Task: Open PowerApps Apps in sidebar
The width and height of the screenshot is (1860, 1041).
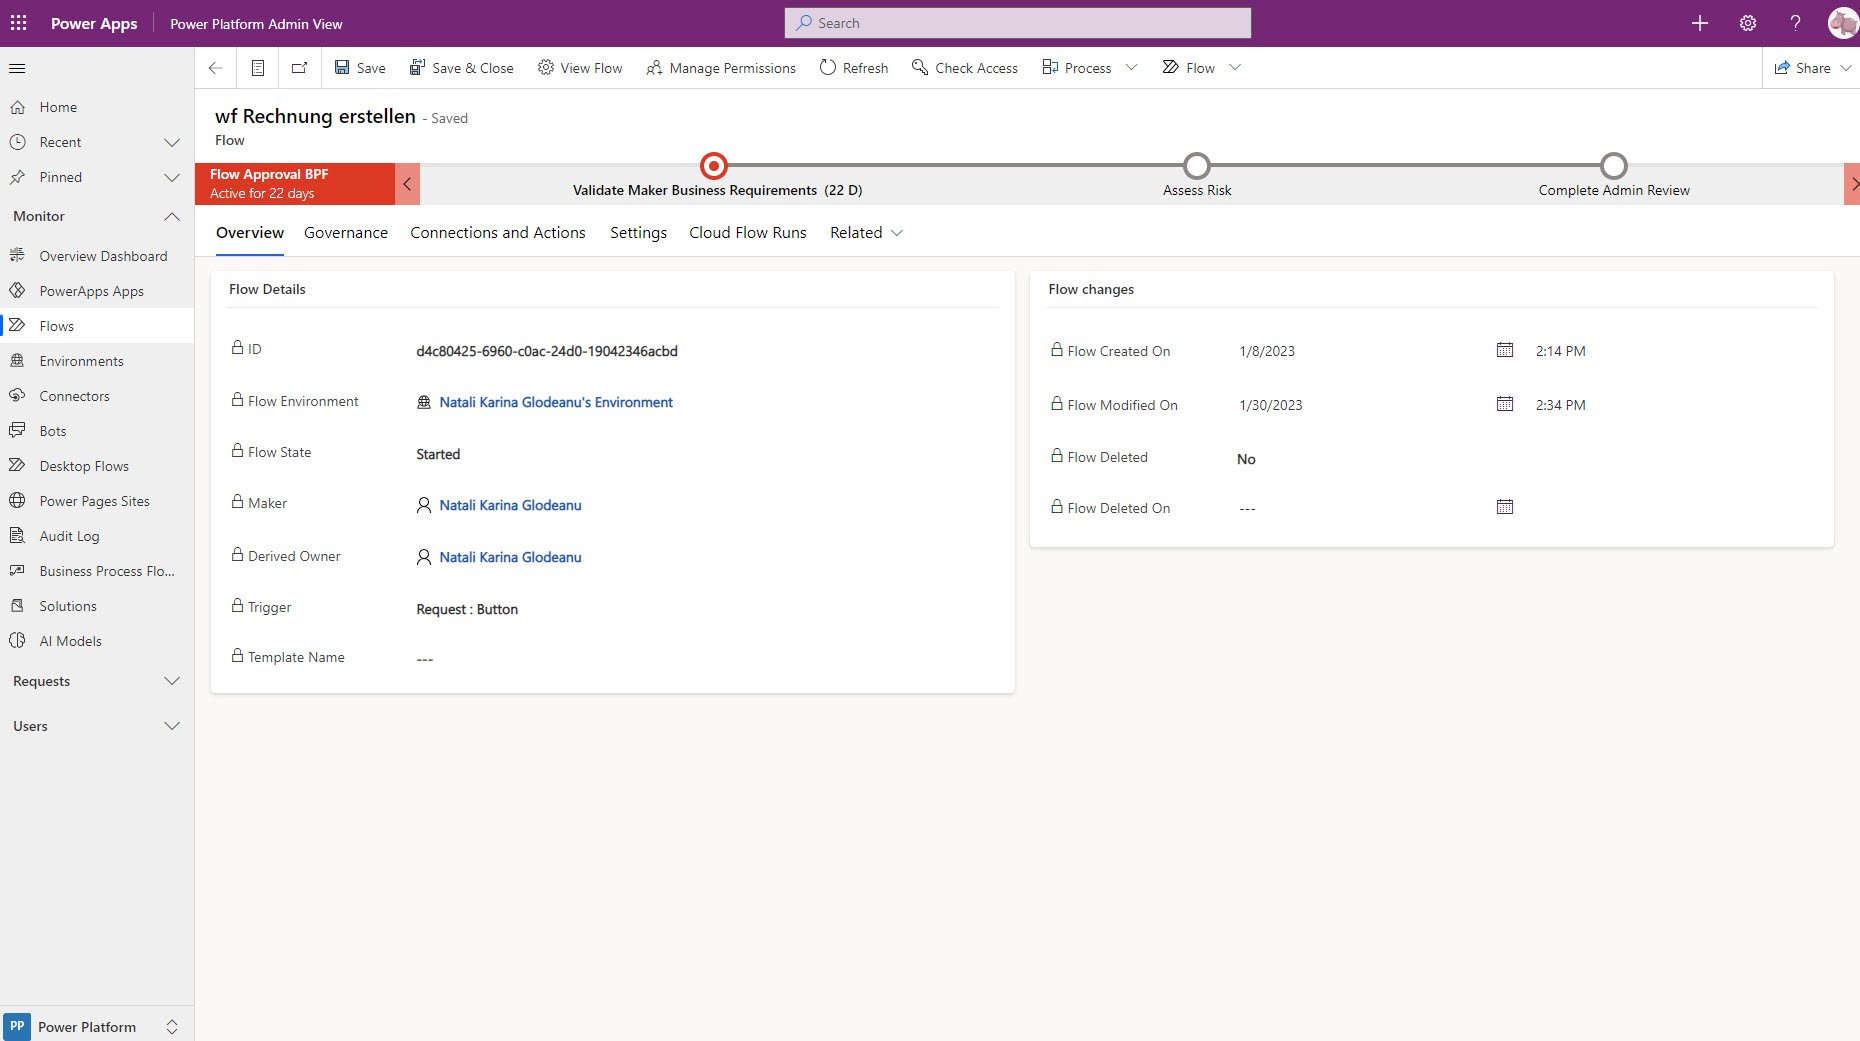Action: (91, 291)
